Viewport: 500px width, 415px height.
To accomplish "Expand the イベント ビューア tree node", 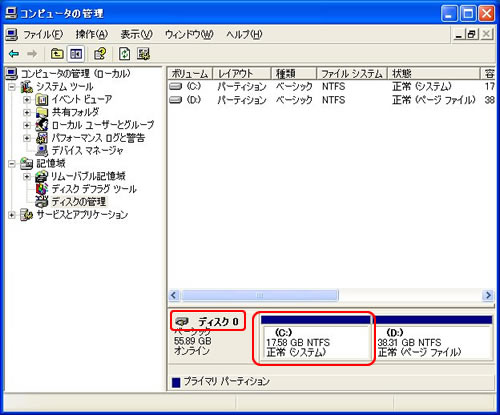I will pos(27,100).
